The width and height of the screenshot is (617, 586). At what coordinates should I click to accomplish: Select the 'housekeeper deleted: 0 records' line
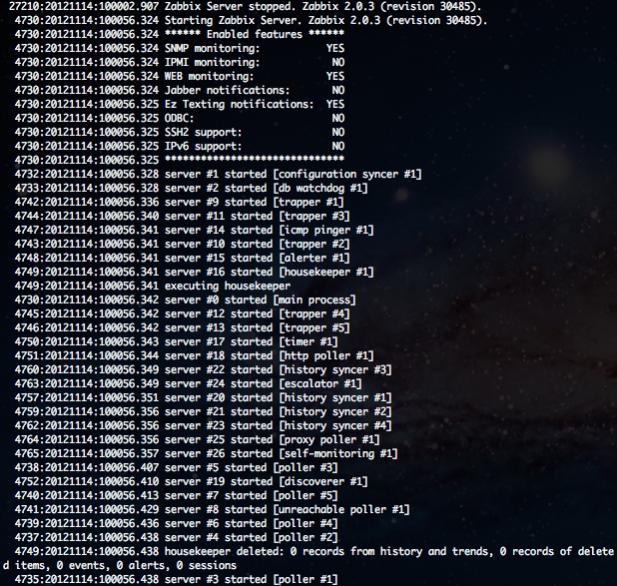pos(314,551)
